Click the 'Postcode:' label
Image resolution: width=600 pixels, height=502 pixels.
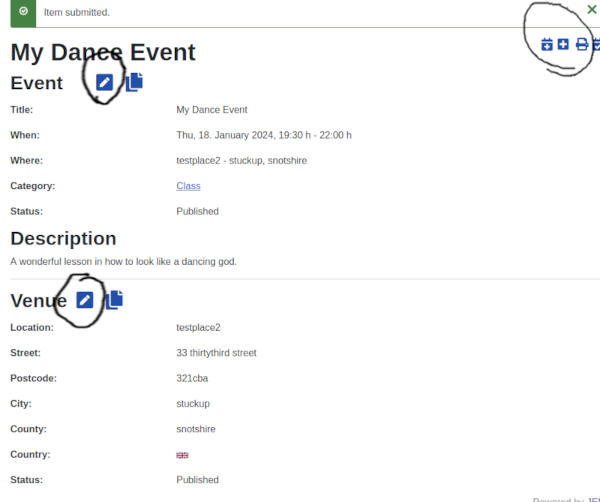tap(33, 378)
